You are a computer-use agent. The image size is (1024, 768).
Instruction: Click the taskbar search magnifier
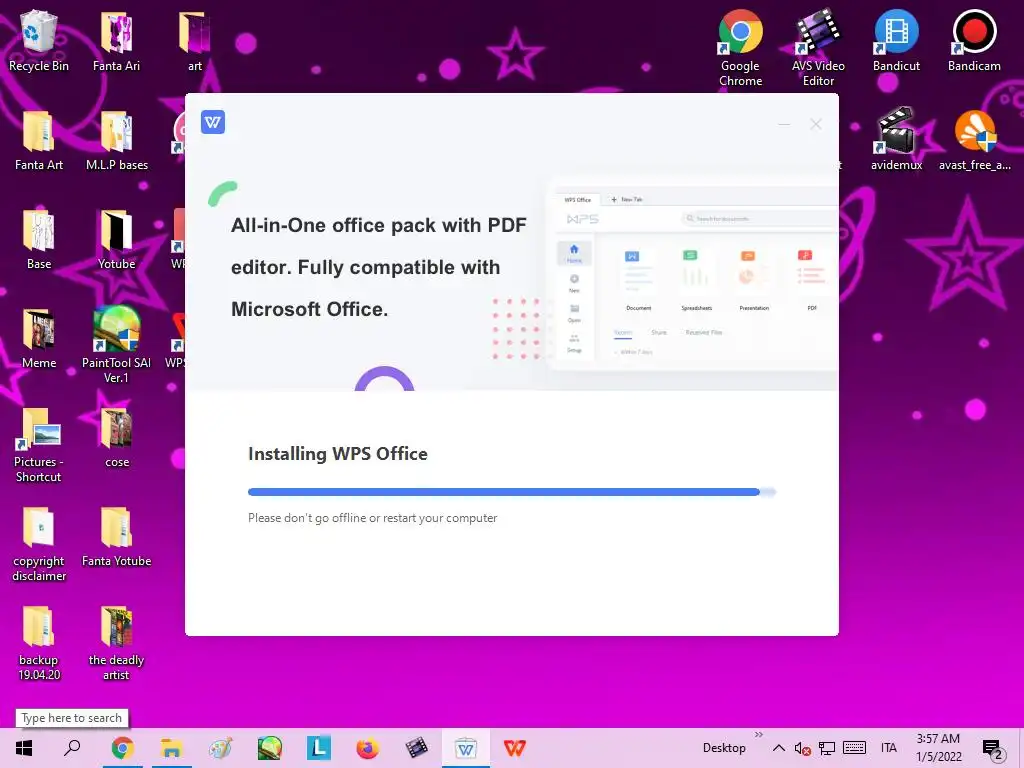[x=72, y=748]
